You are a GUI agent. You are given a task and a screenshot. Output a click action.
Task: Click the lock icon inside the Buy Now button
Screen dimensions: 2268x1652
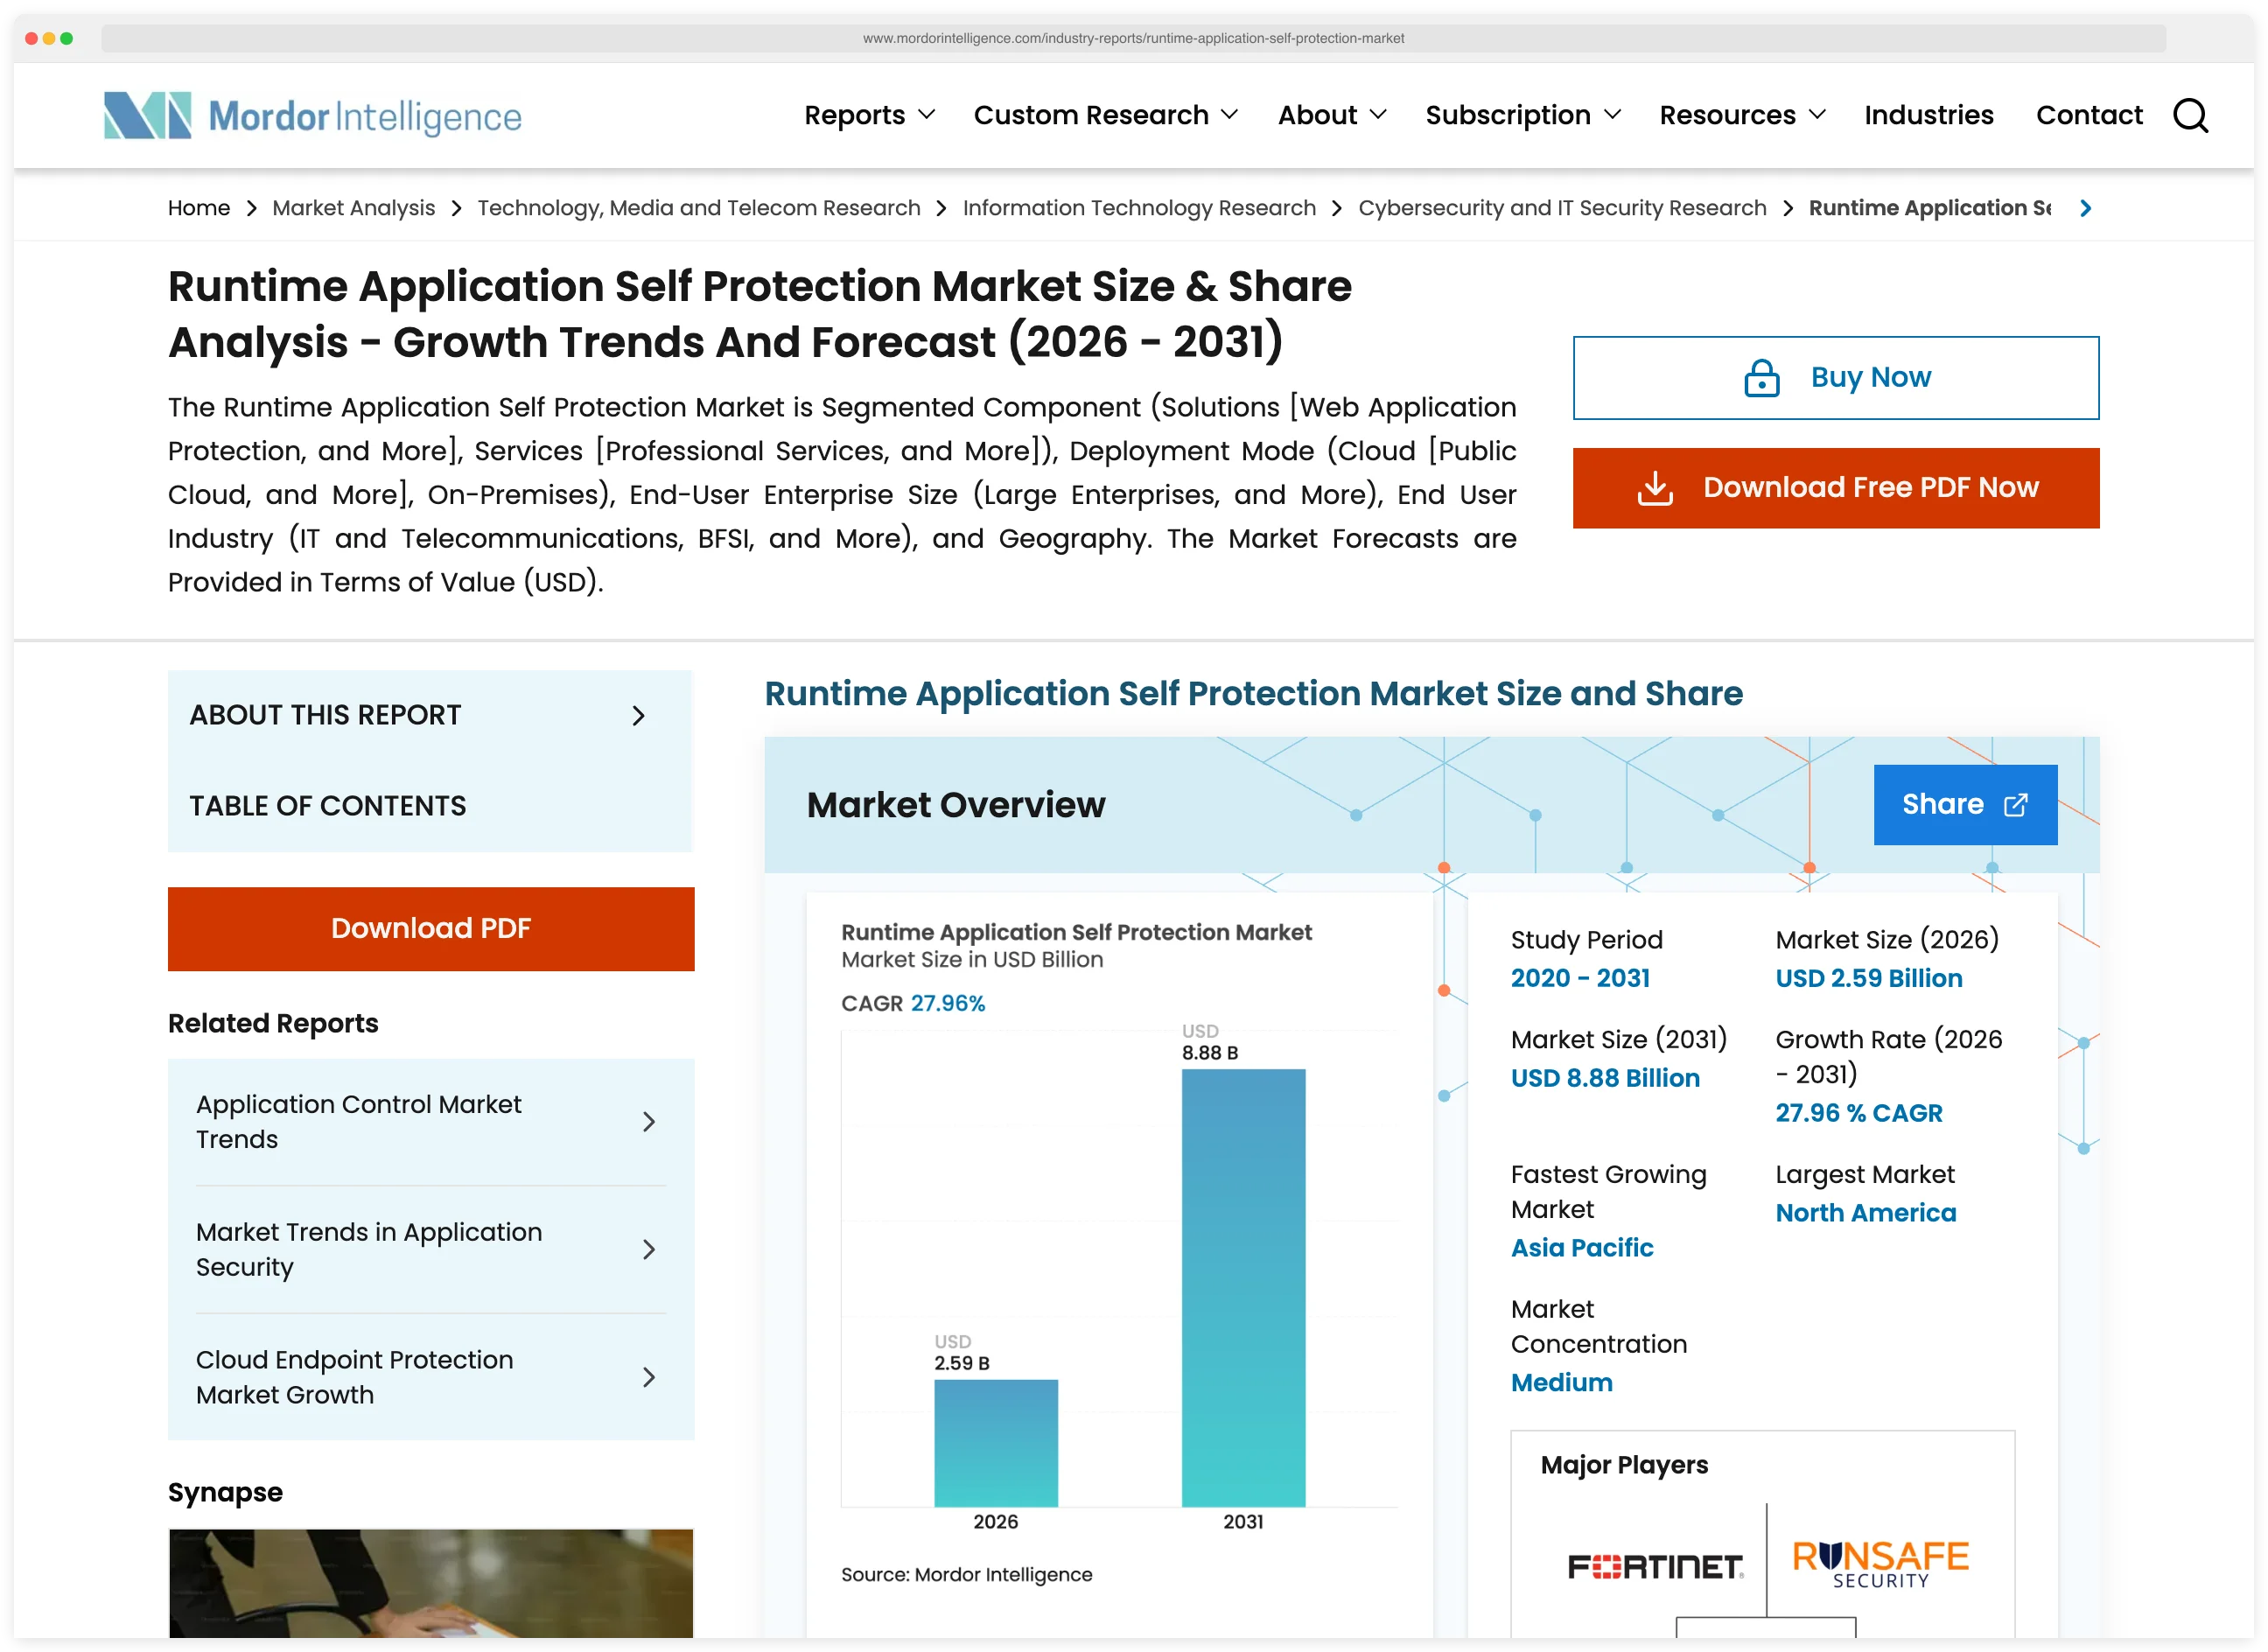click(1763, 377)
